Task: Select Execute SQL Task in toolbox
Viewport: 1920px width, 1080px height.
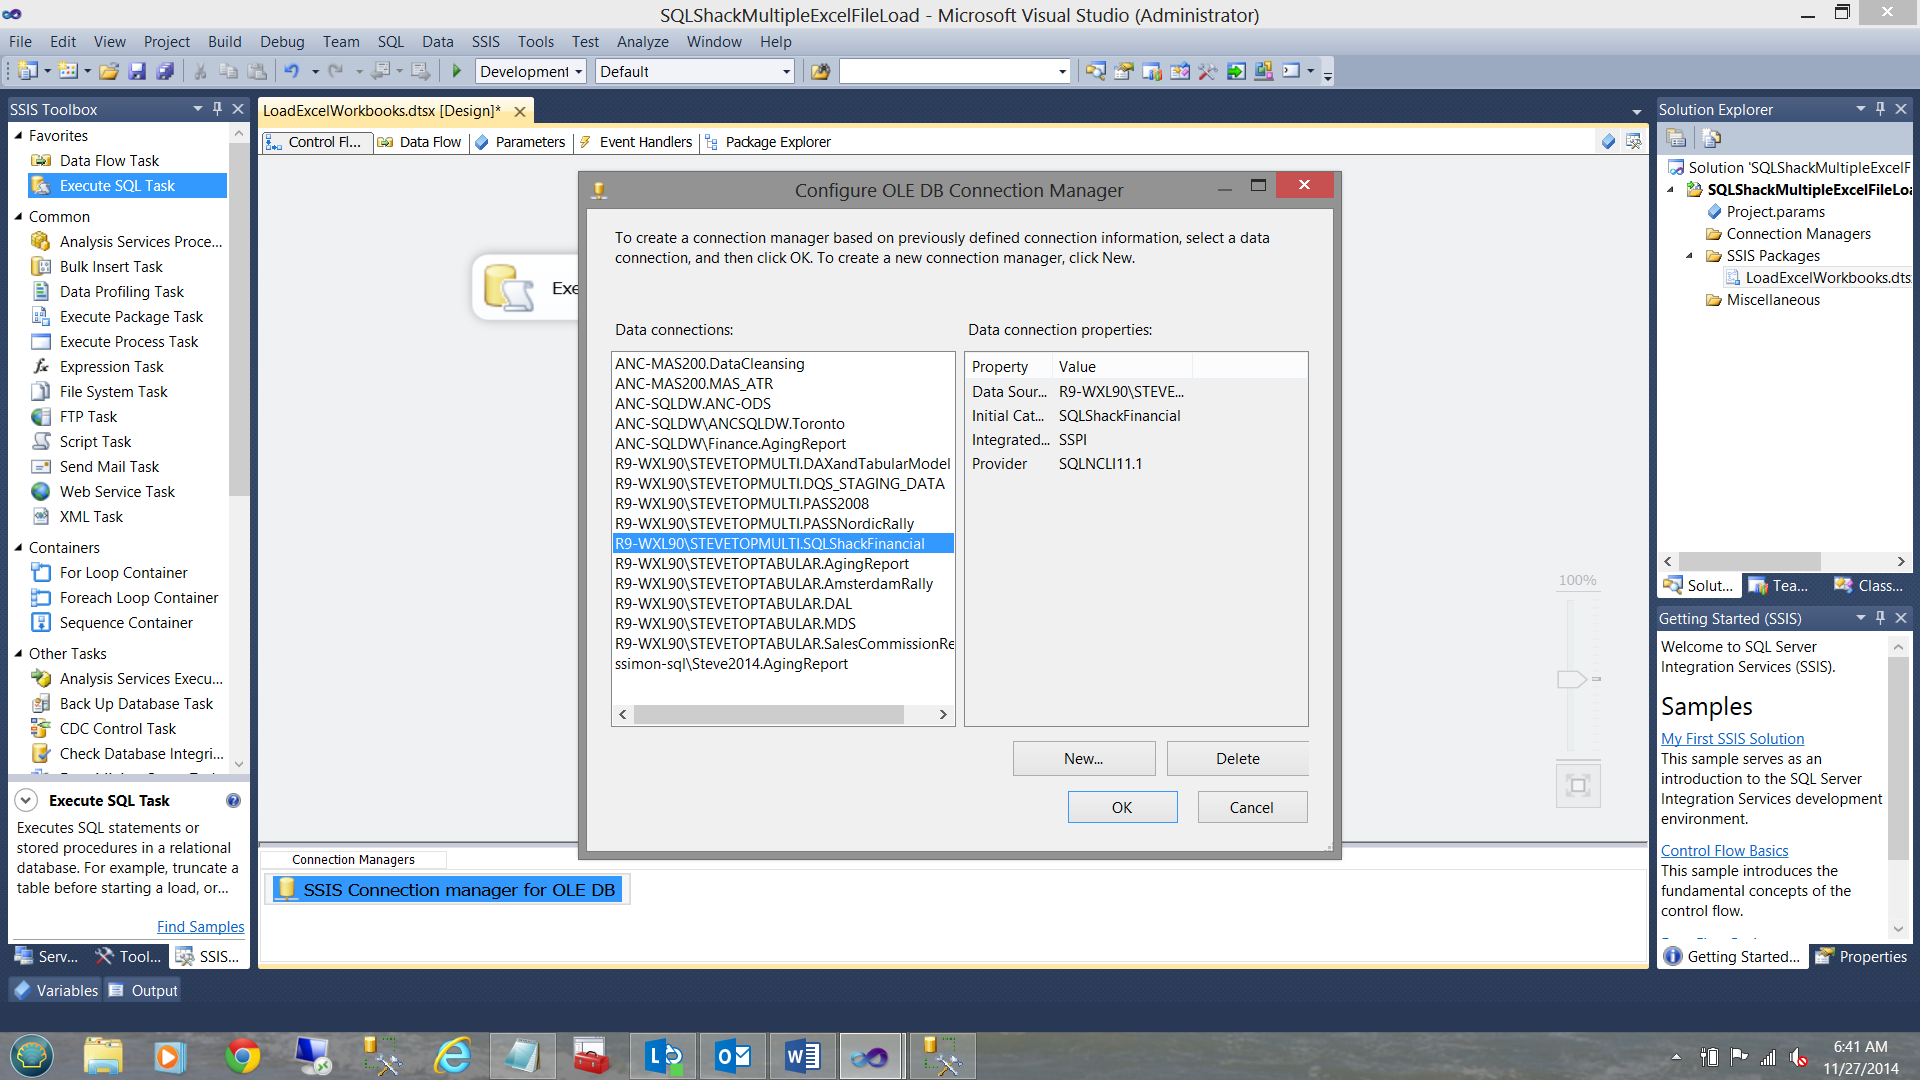Action: click(117, 186)
